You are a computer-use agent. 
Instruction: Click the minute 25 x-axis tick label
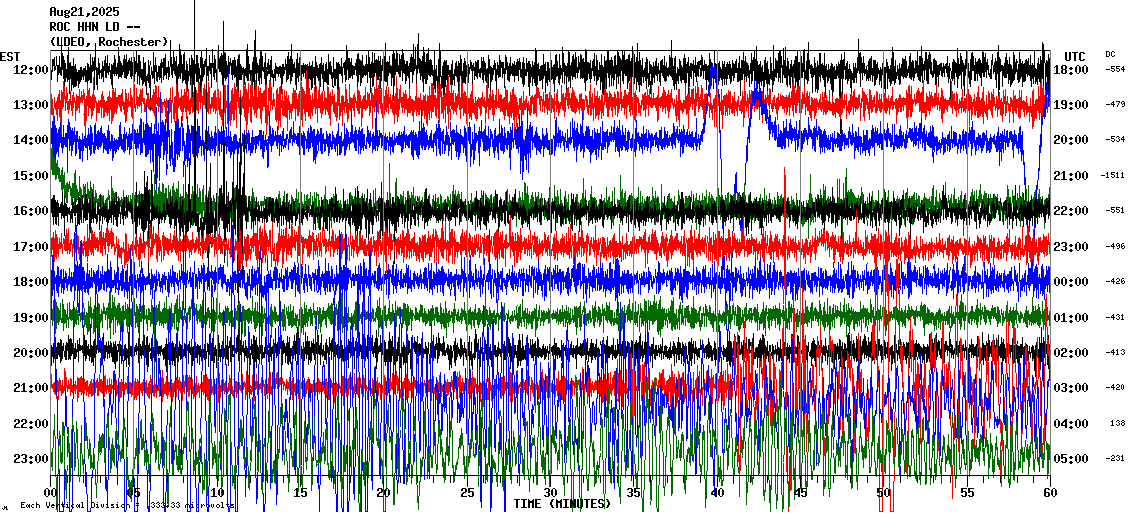pyautogui.click(x=467, y=492)
